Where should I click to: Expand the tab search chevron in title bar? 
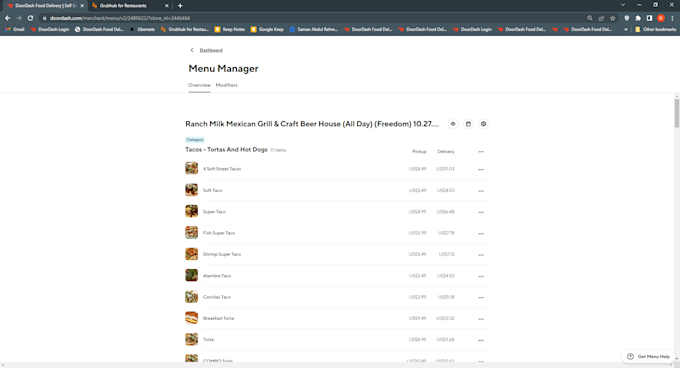(x=623, y=5)
